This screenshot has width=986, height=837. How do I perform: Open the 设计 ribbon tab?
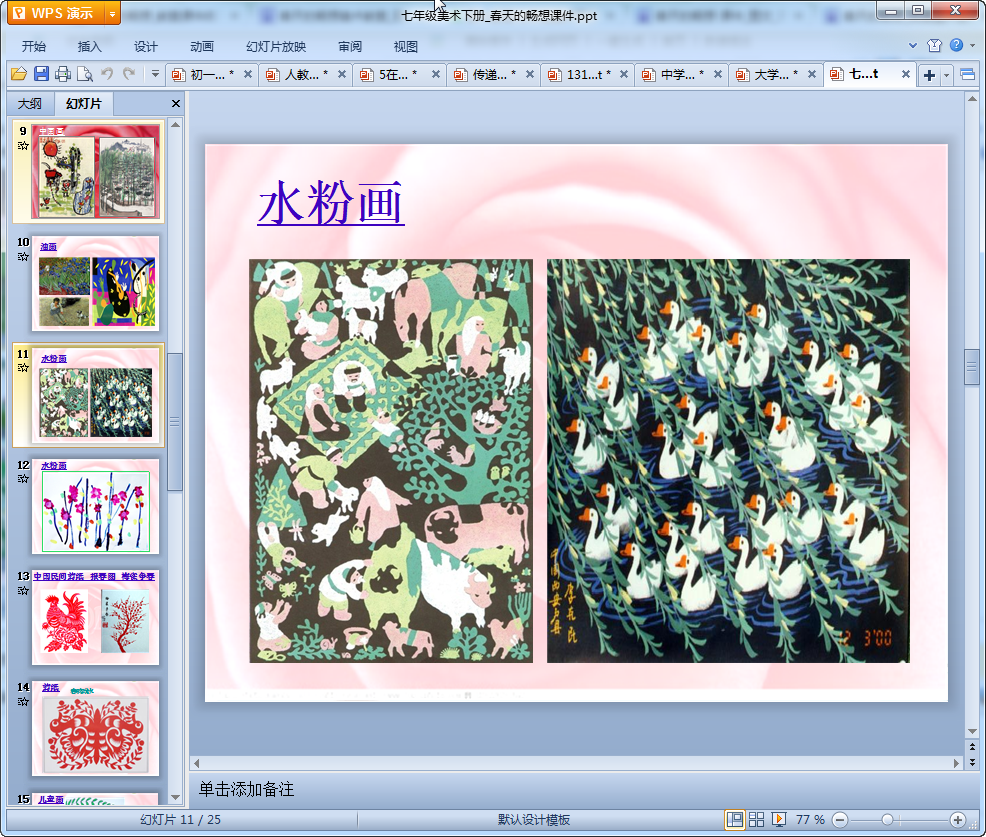coord(145,47)
